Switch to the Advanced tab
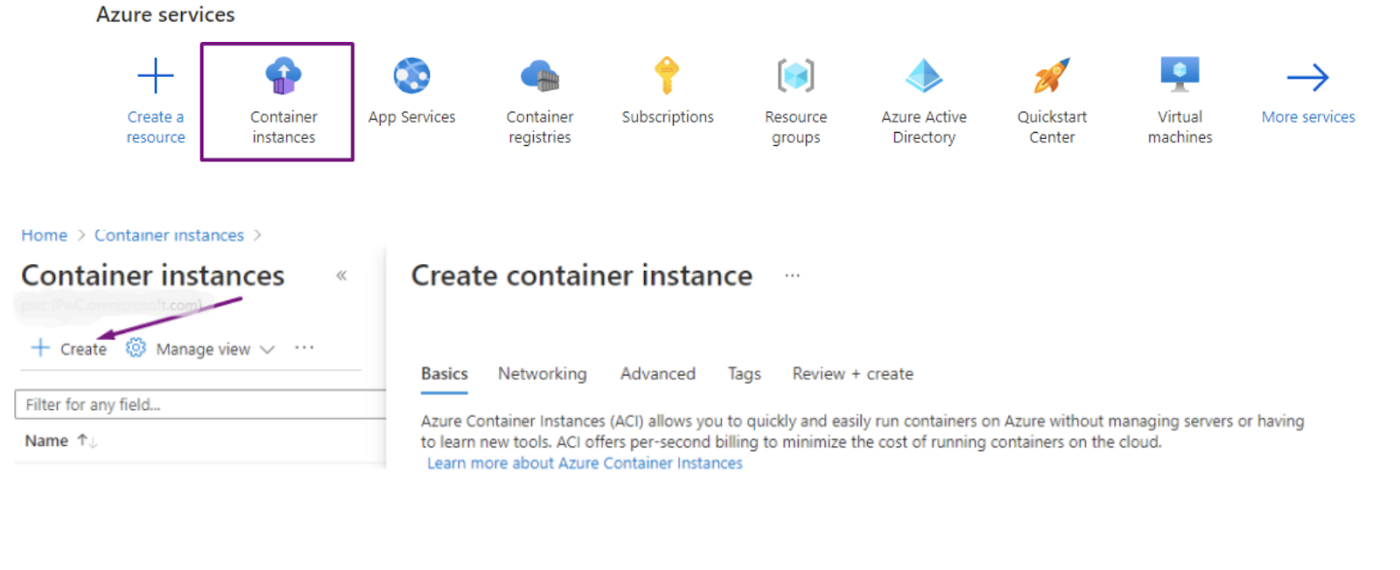1400x570 pixels. pyautogui.click(x=658, y=373)
